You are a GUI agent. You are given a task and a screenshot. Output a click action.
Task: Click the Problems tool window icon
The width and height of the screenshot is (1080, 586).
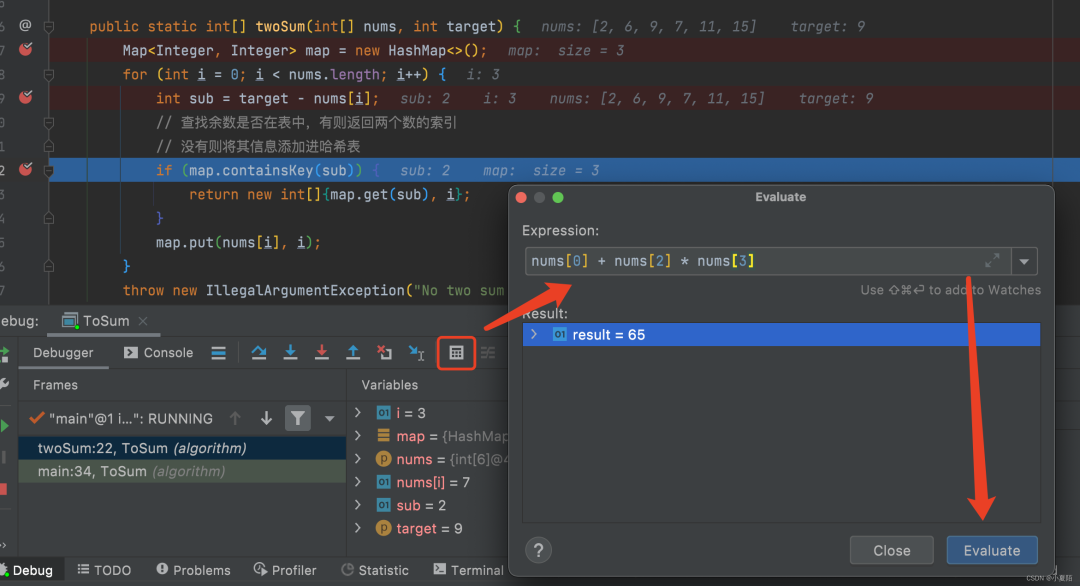[162, 569]
